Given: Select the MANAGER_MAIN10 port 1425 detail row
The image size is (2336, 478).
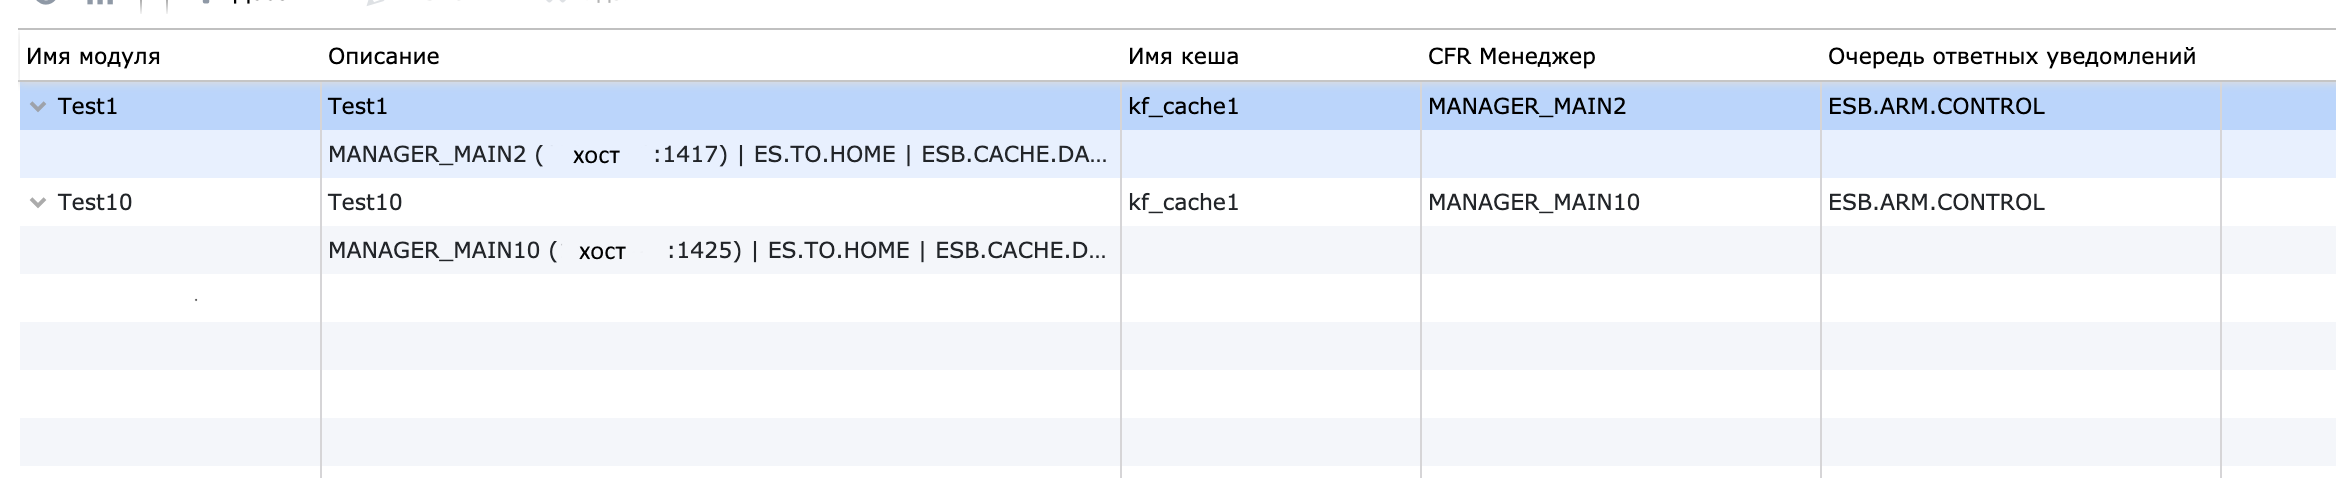Looking at the screenshot, I should (x=717, y=250).
